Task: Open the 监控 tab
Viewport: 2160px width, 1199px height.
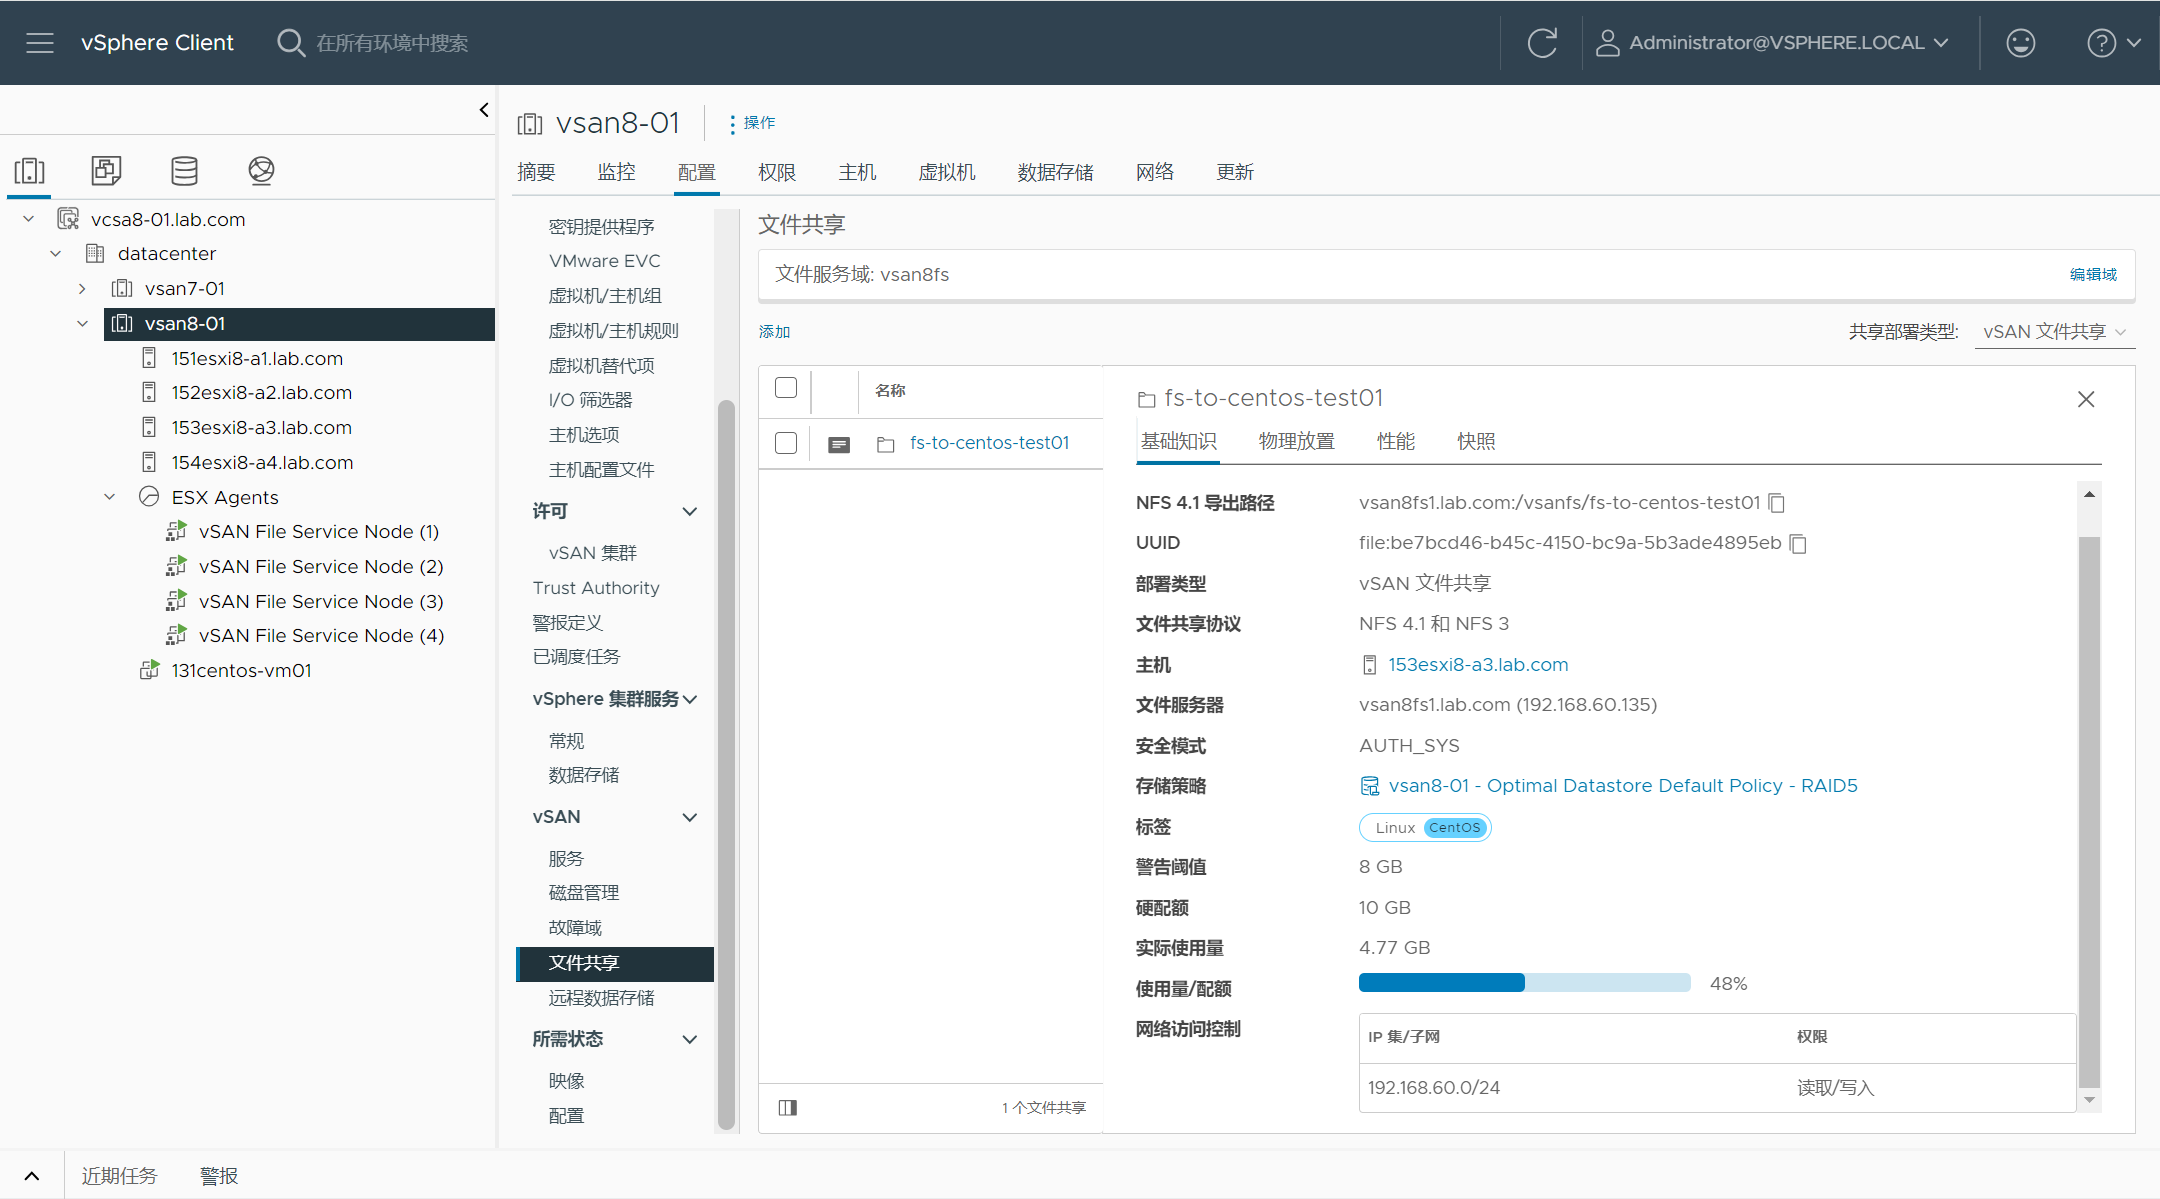Action: point(616,172)
